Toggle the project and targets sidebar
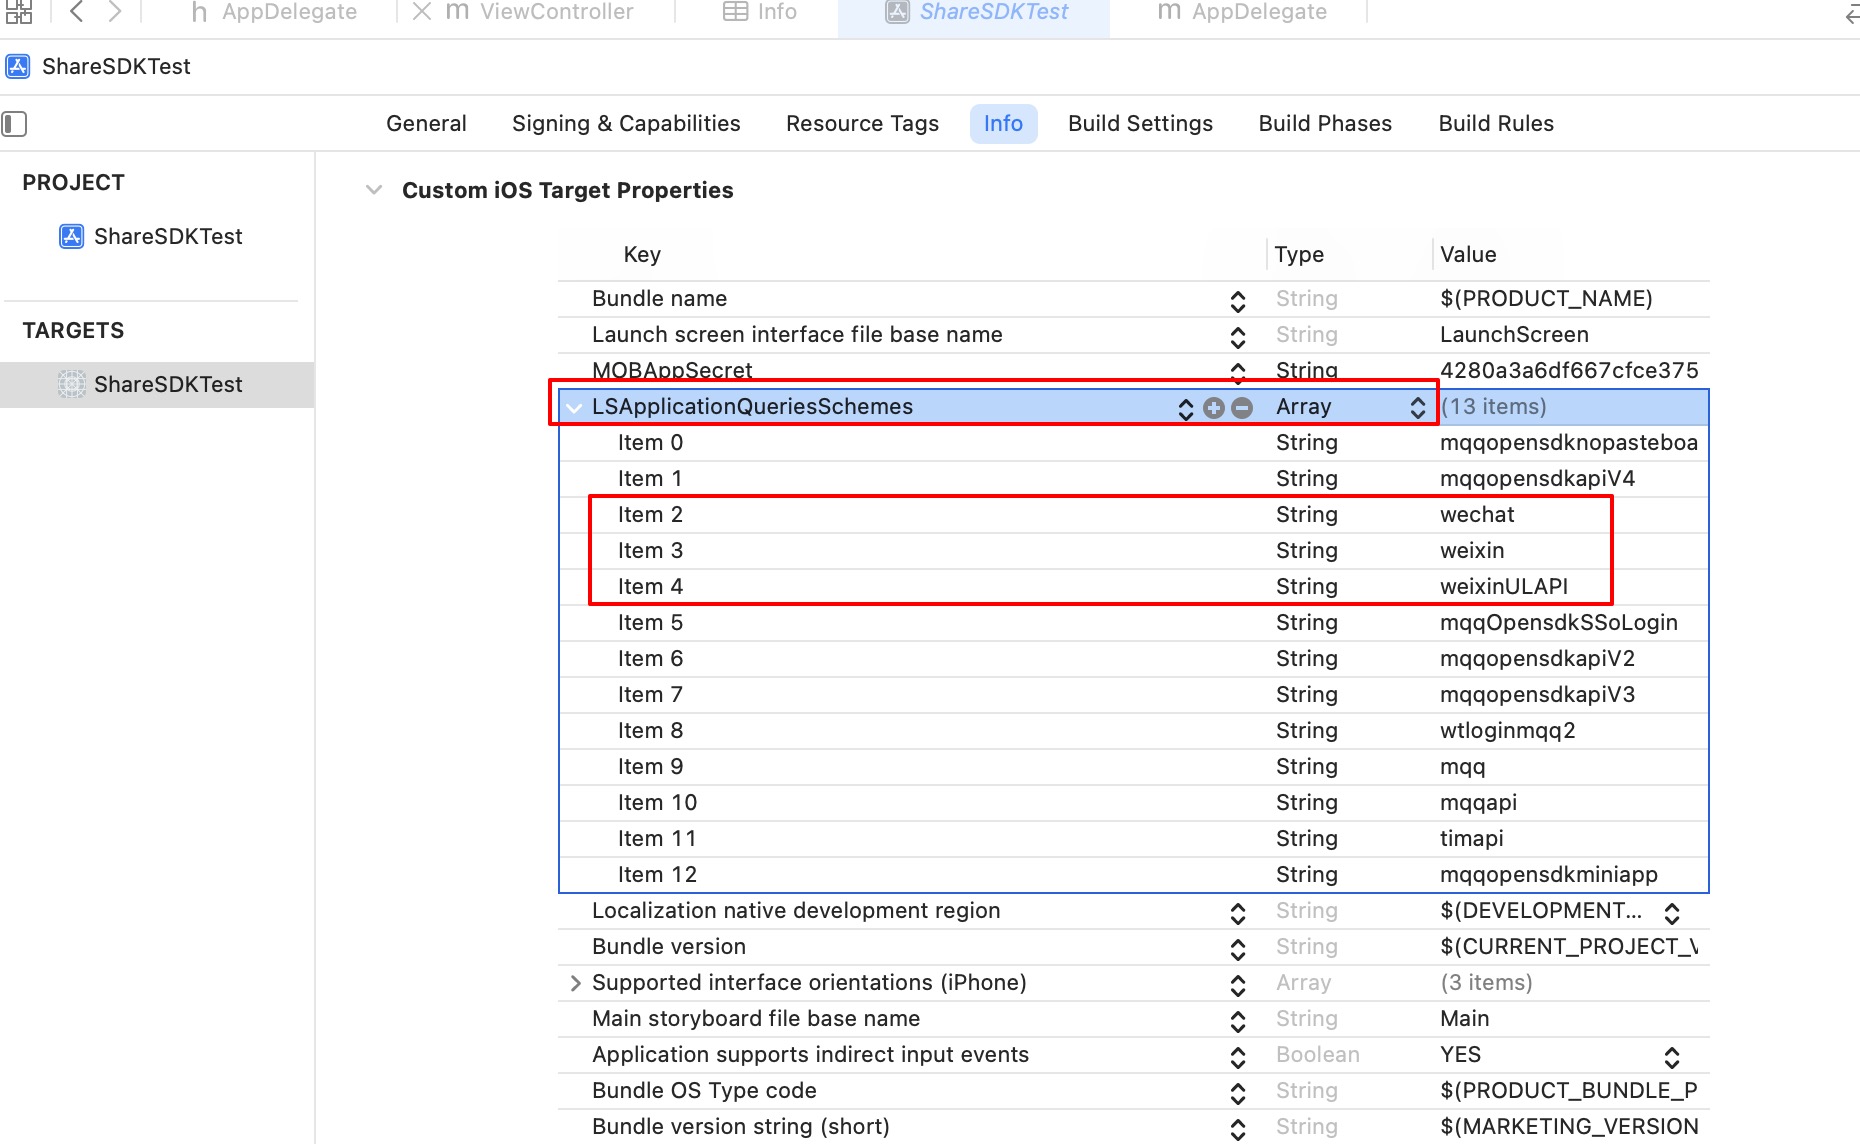The image size is (1860, 1144). pyautogui.click(x=15, y=124)
